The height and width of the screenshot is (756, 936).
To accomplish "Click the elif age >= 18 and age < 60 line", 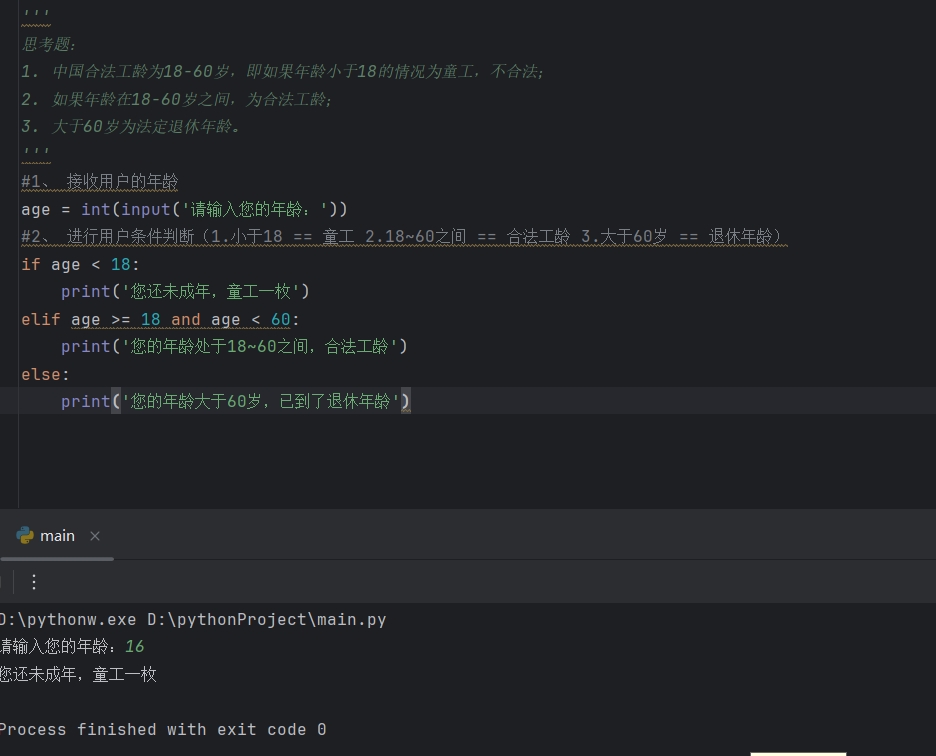I will point(160,319).
